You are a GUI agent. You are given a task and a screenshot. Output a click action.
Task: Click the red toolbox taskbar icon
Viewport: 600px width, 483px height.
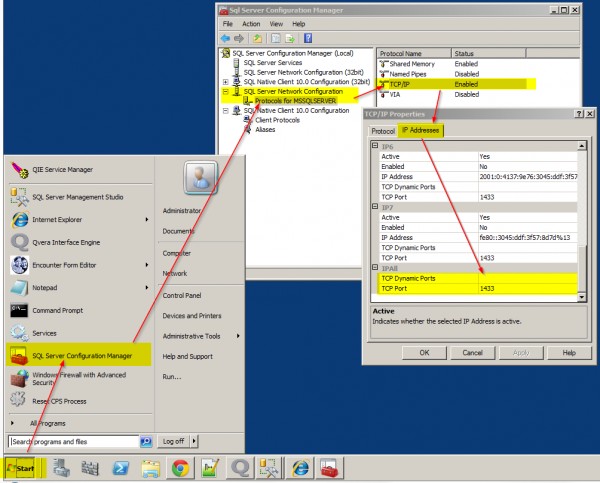[x=331, y=466]
